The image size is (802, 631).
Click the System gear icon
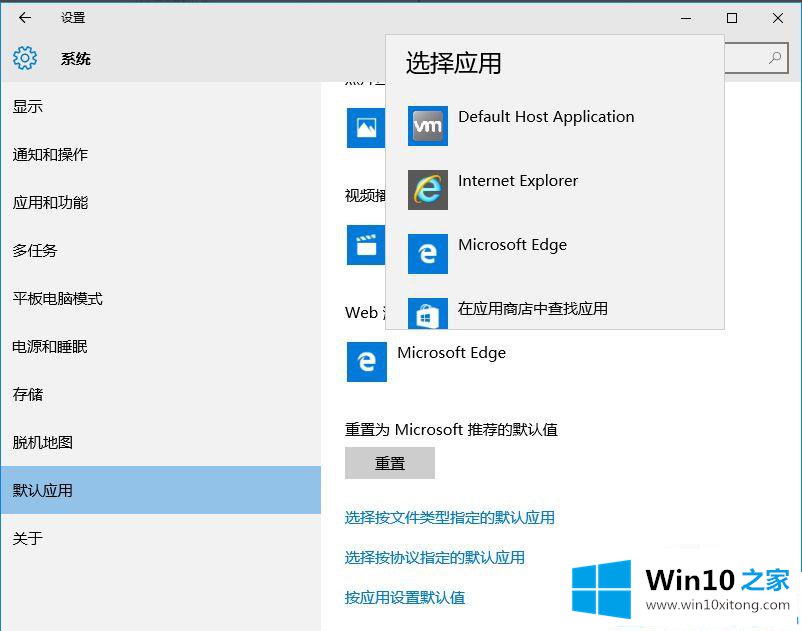click(25, 58)
